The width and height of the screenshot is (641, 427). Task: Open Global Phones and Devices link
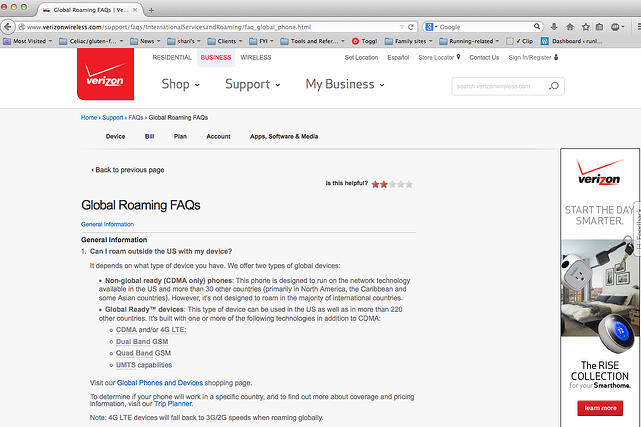click(160, 383)
